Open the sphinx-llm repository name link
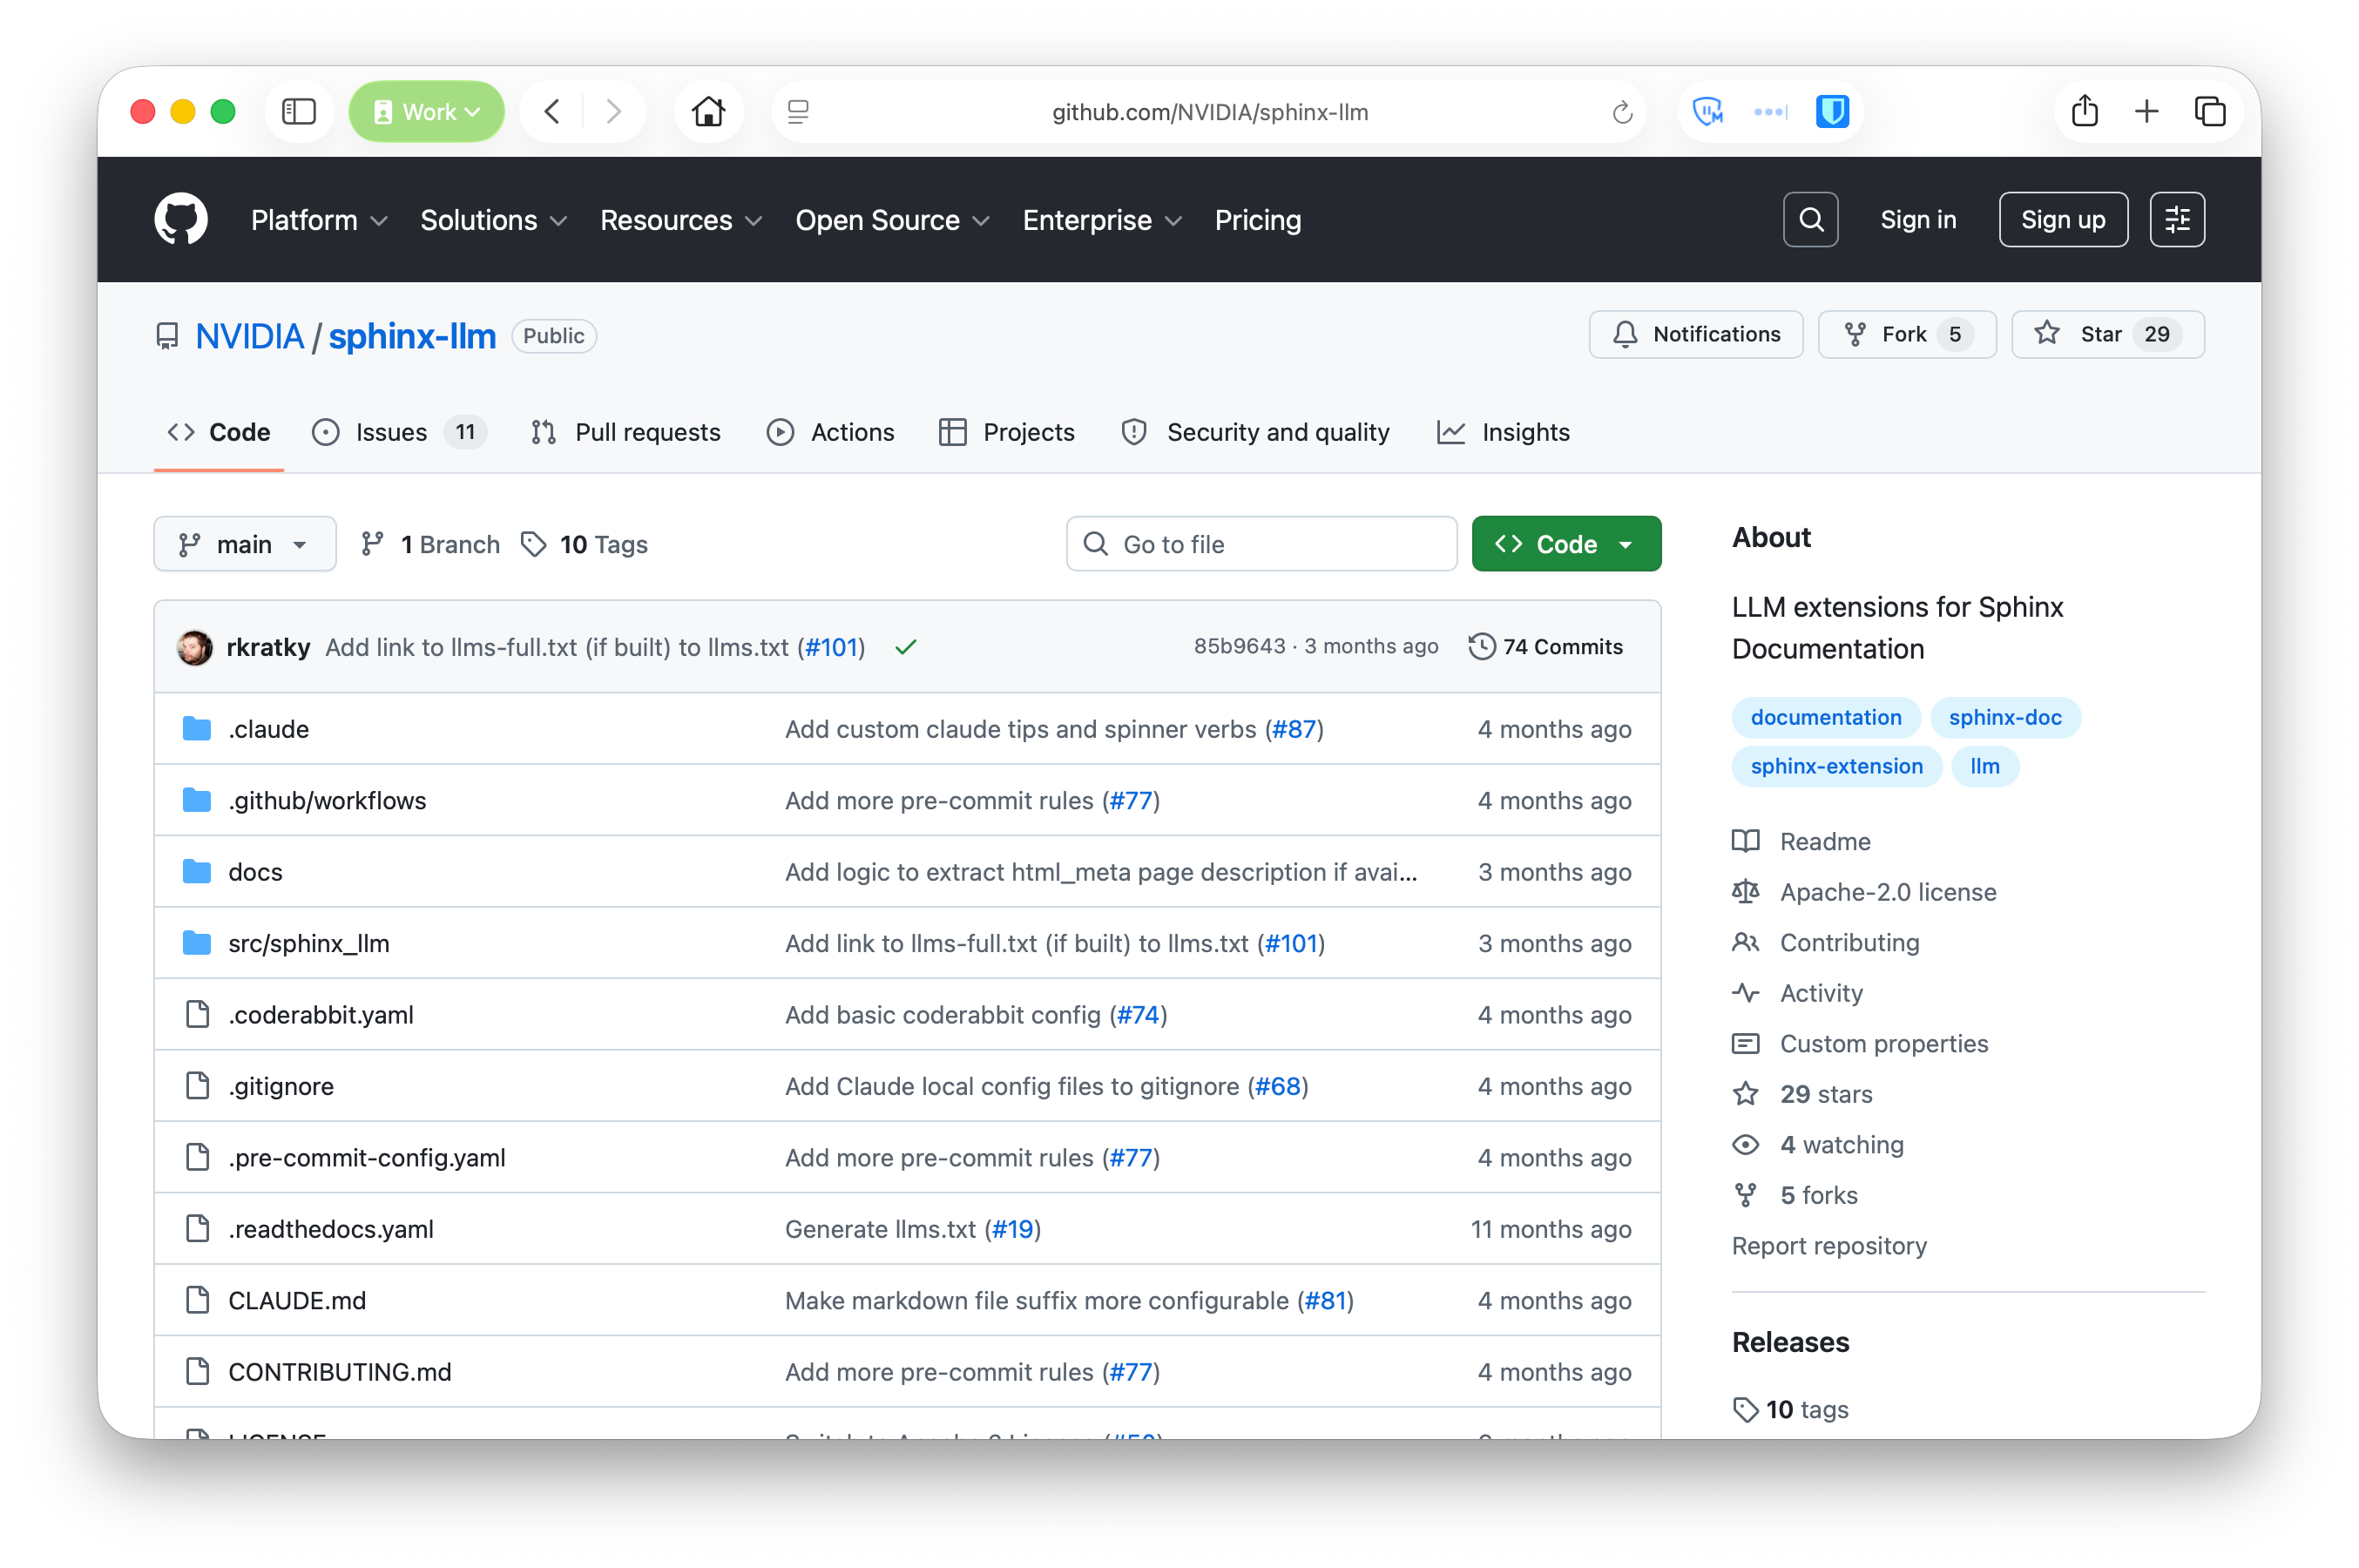Screen dimensions: 2359x1568 click(412, 336)
